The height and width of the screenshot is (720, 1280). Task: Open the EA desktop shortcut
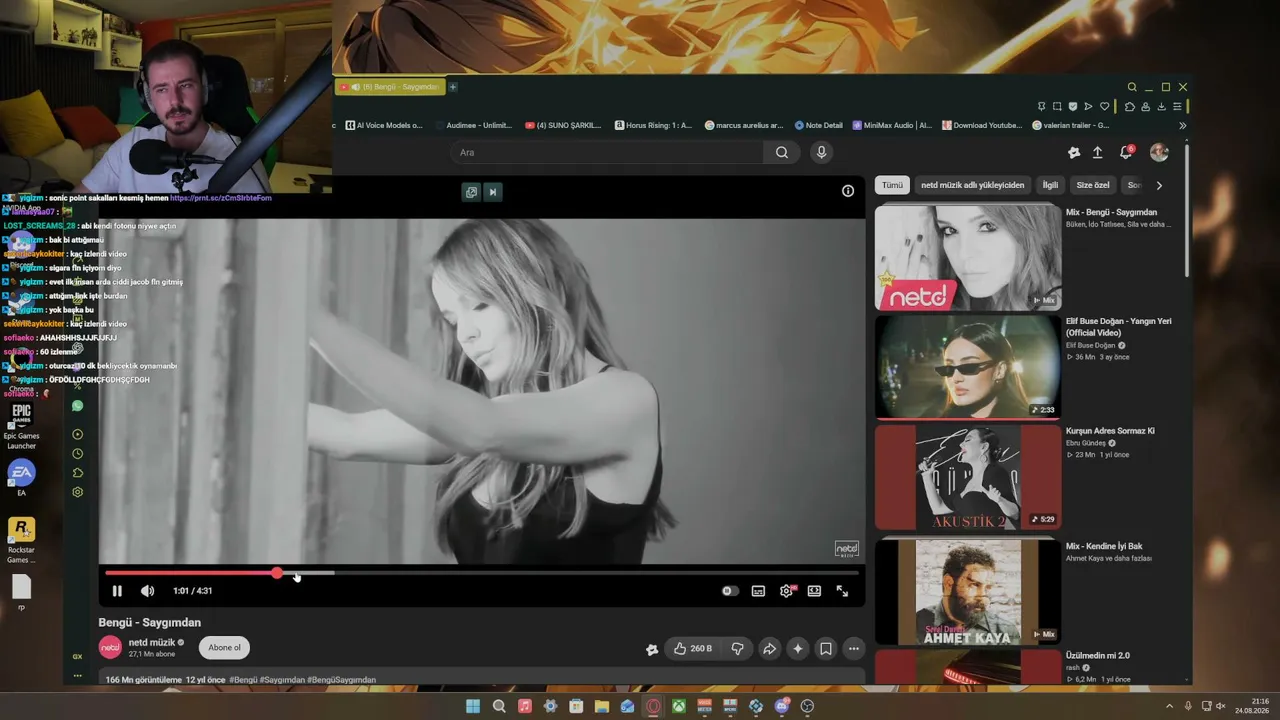pyautogui.click(x=21, y=477)
